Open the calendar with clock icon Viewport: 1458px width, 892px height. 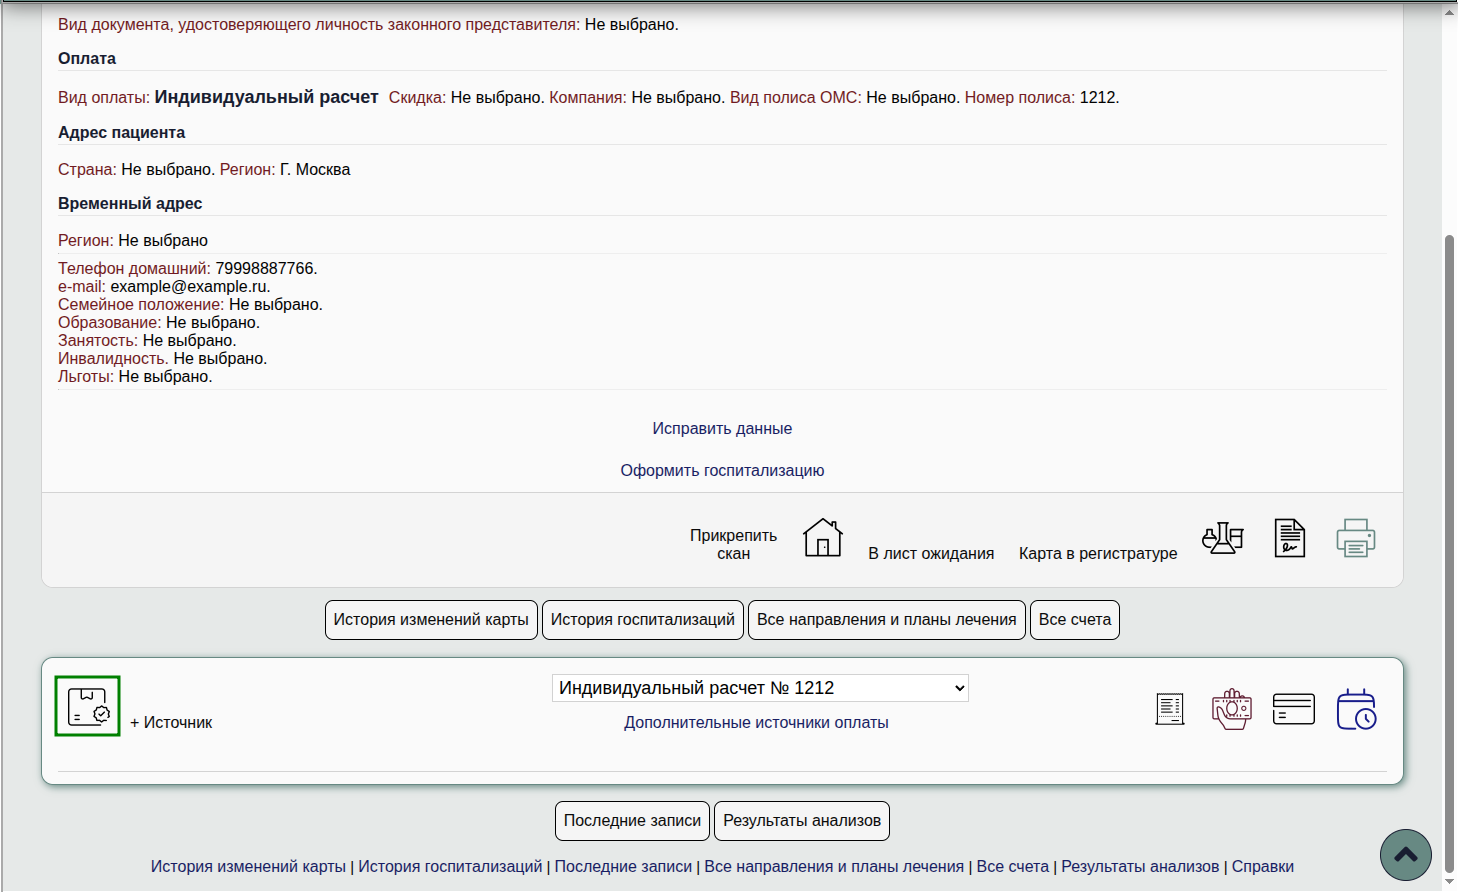coord(1356,709)
